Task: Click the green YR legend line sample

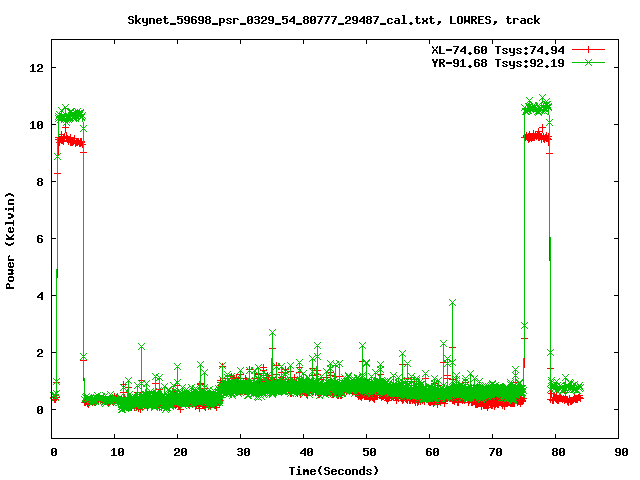Action: point(588,62)
